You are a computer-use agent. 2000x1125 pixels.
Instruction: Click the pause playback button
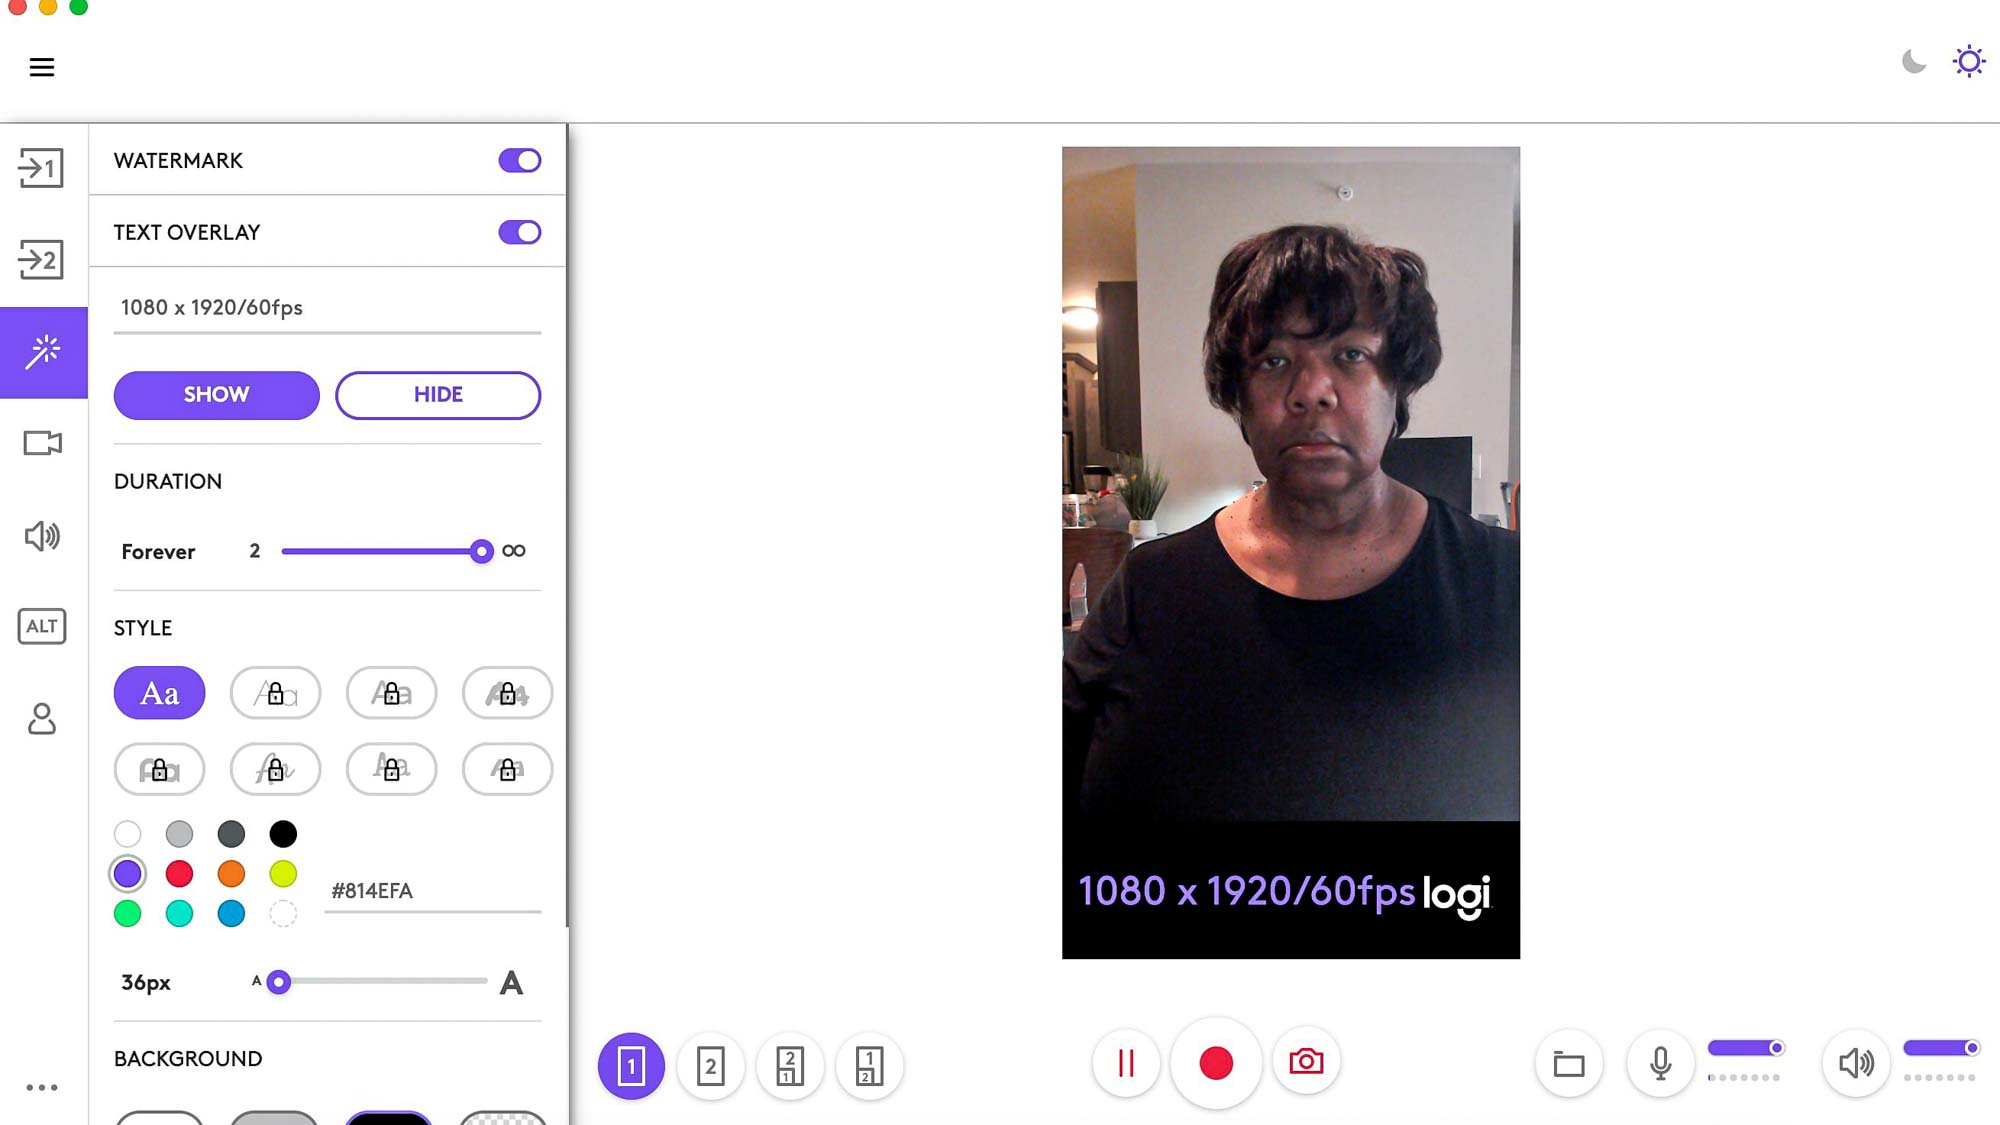pos(1124,1062)
